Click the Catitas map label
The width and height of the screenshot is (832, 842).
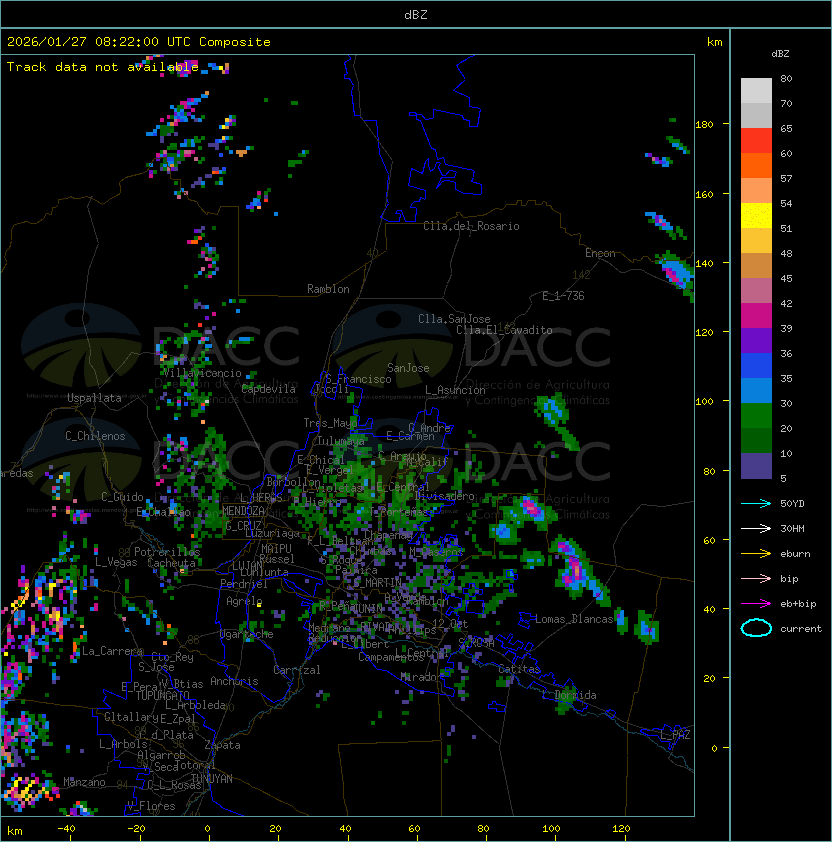pos(519,669)
